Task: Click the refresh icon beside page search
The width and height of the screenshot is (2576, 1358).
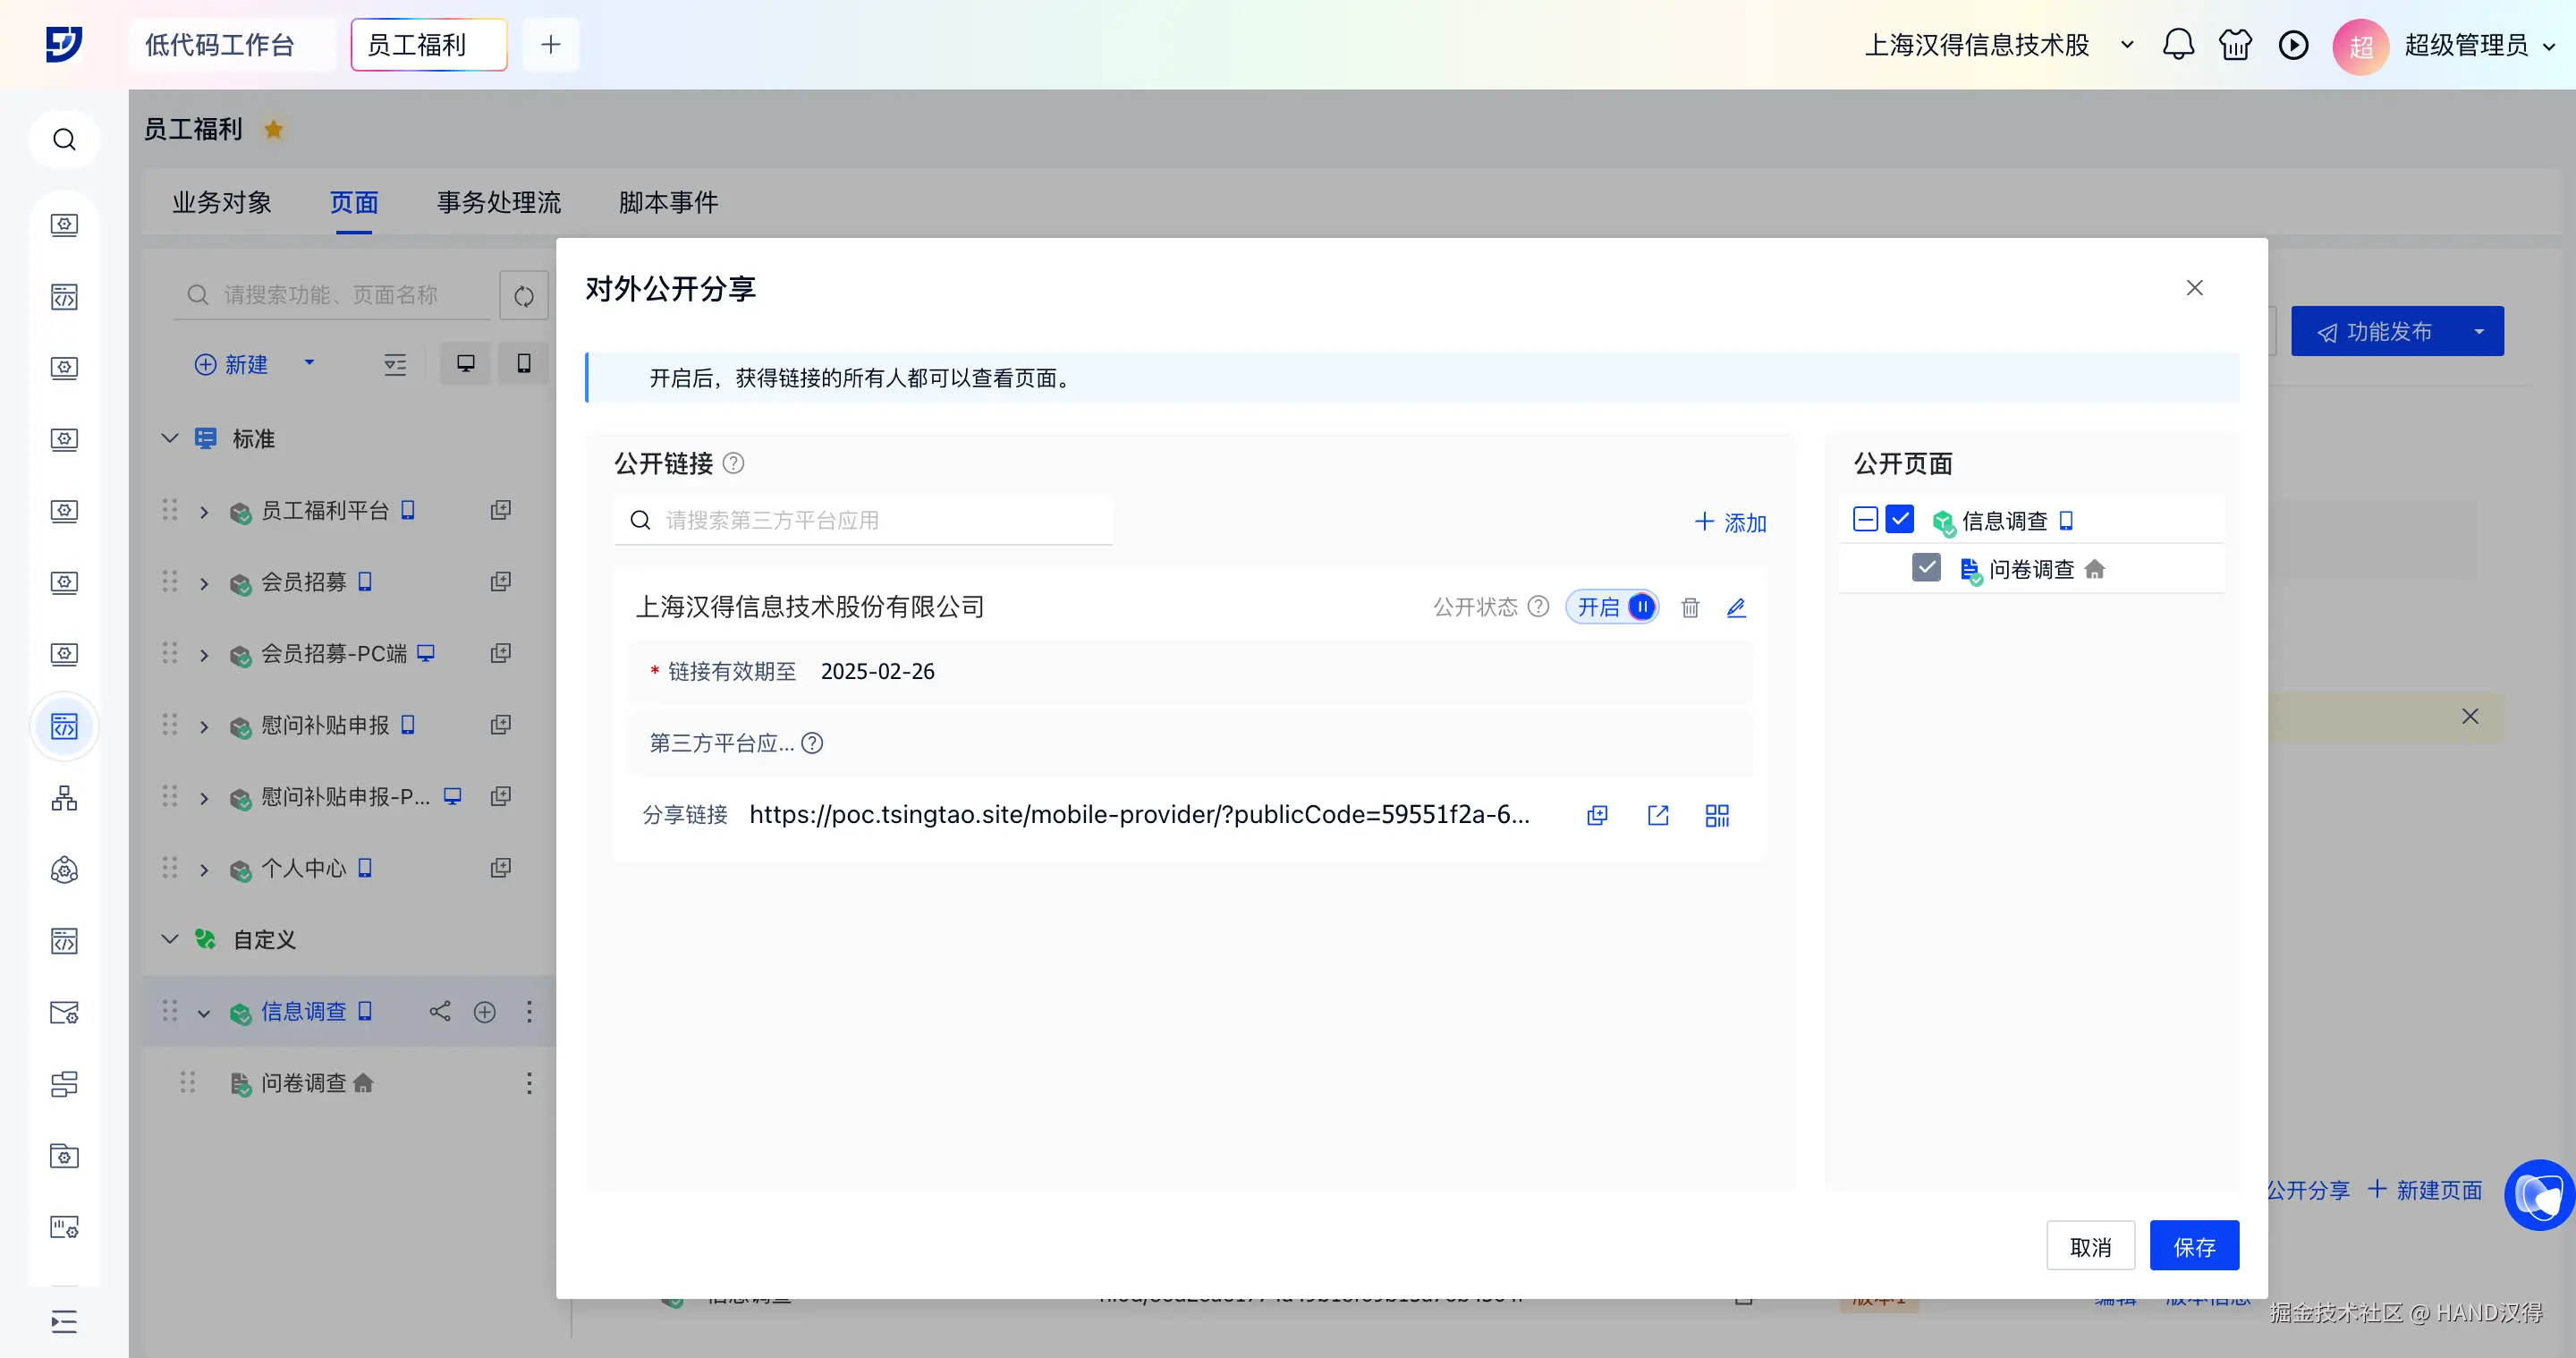Action: (524, 295)
